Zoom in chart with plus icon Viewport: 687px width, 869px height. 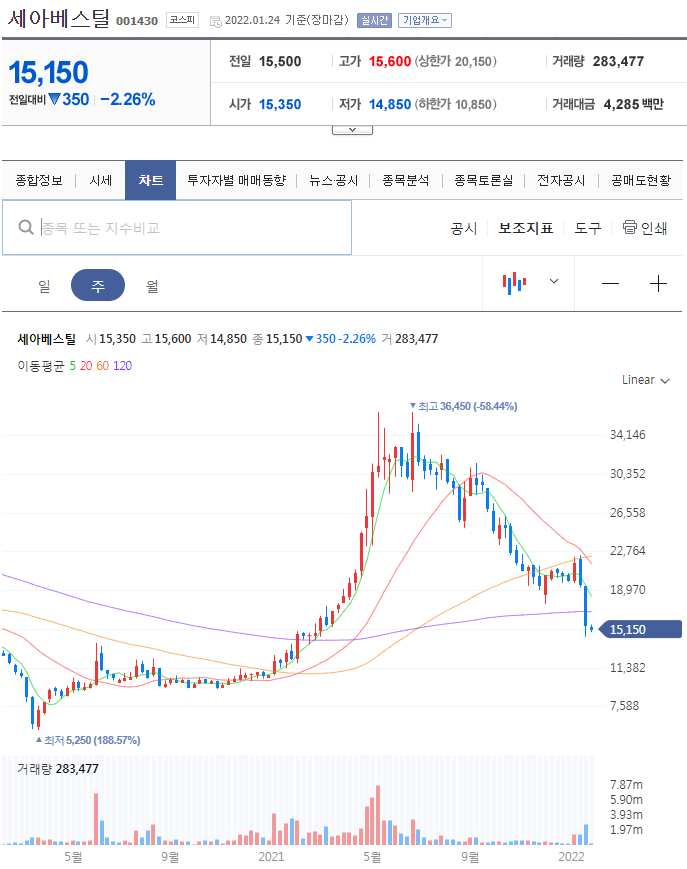click(x=658, y=284)
